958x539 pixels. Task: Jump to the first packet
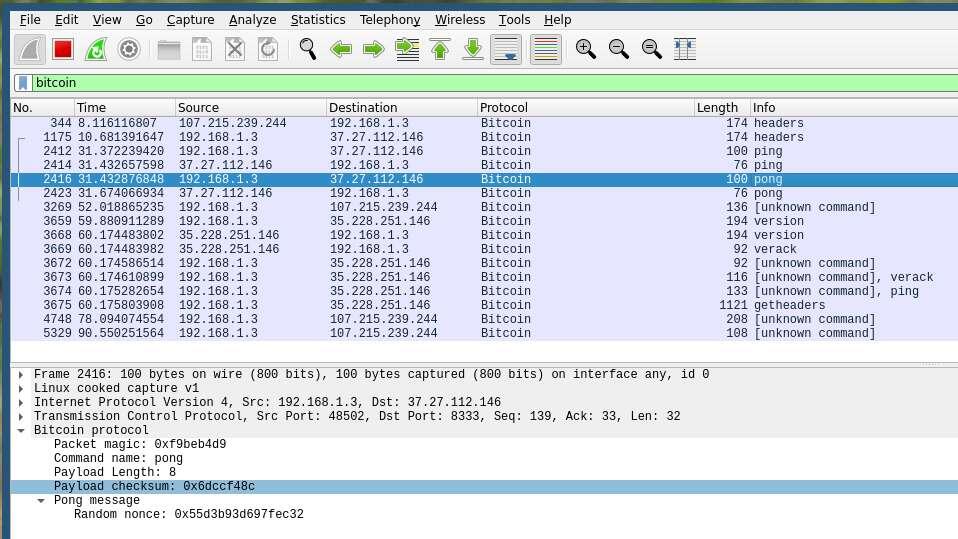click(x=440, y=50)
